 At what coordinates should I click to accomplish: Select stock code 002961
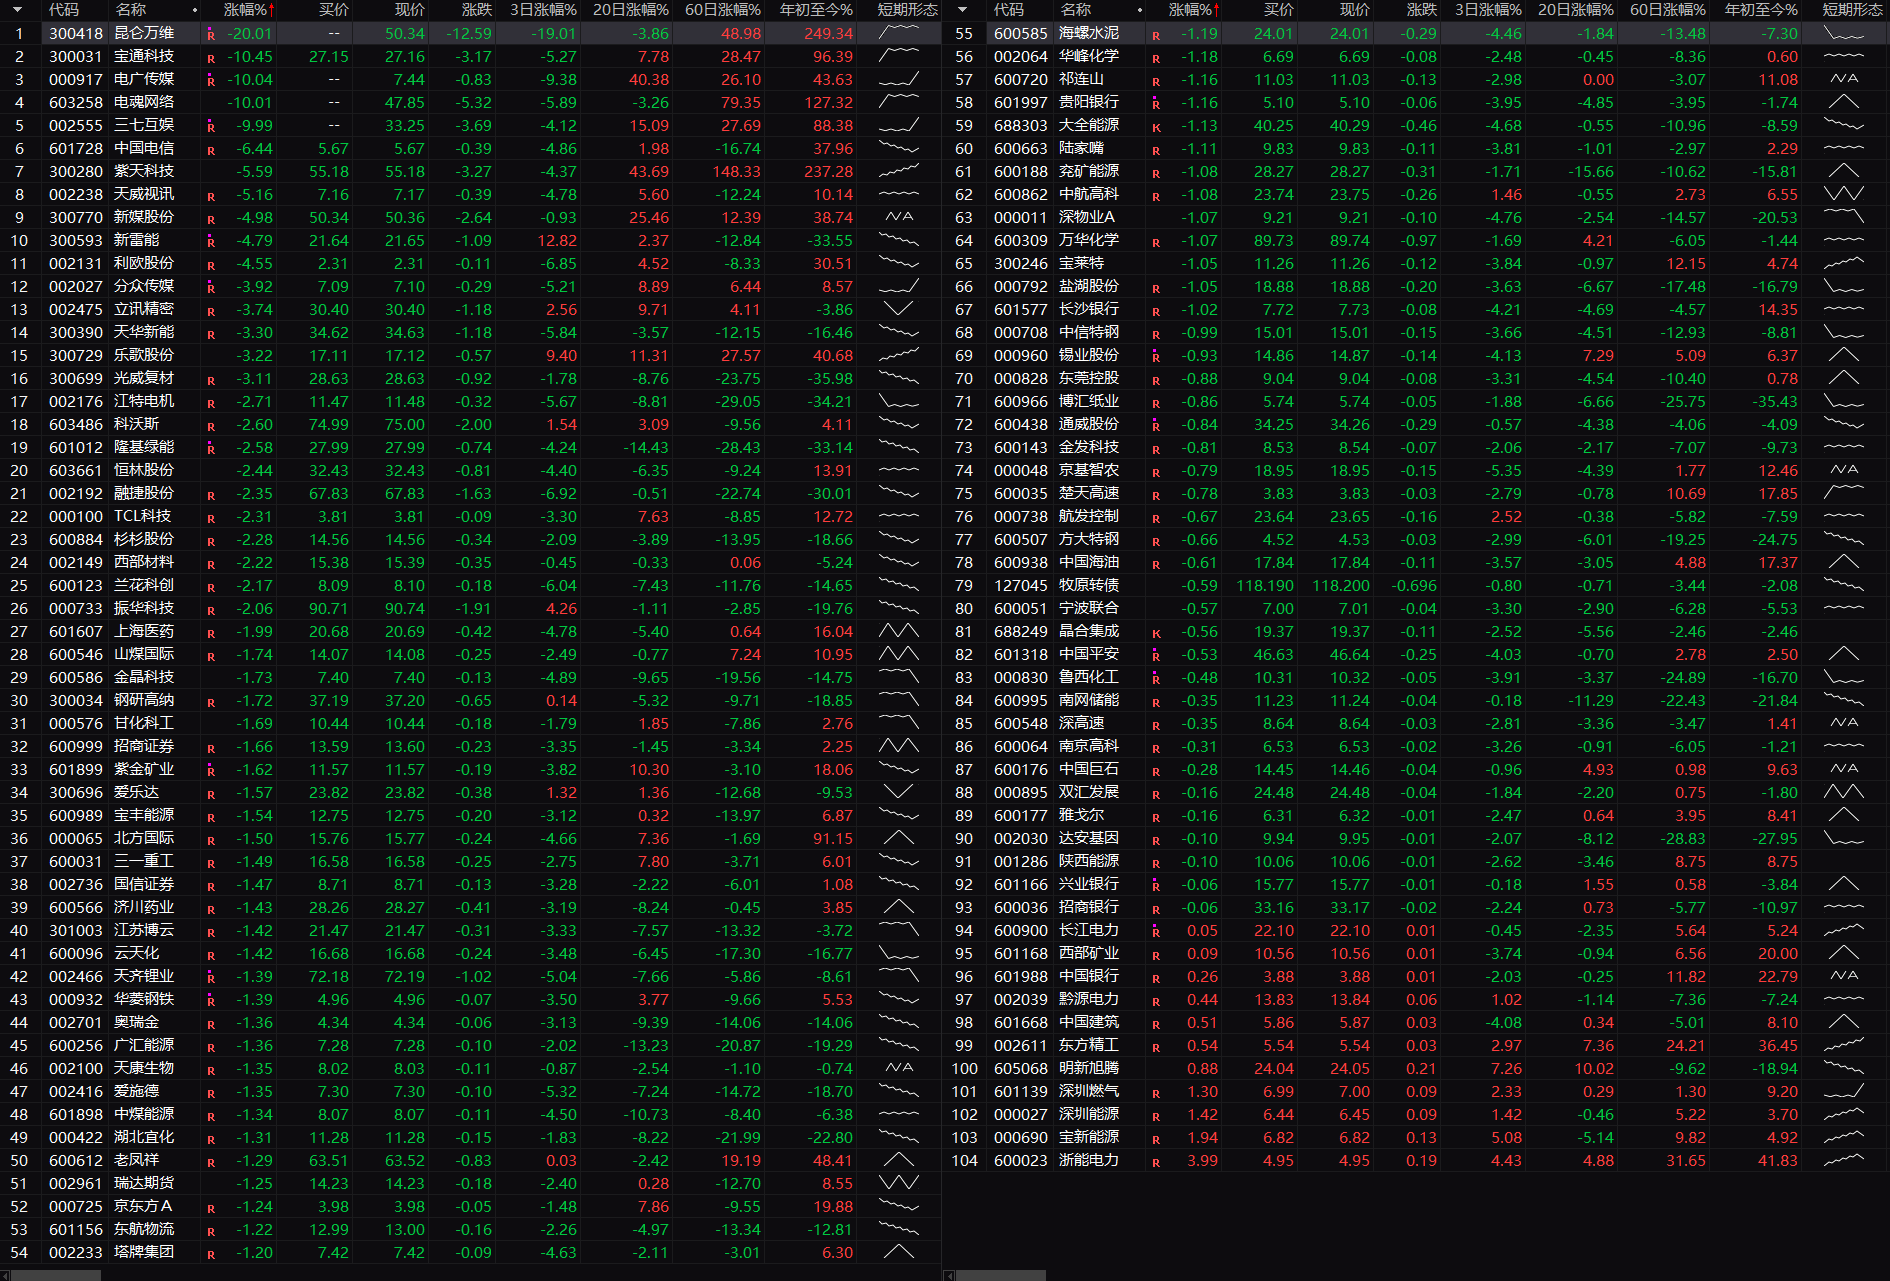76,1184
